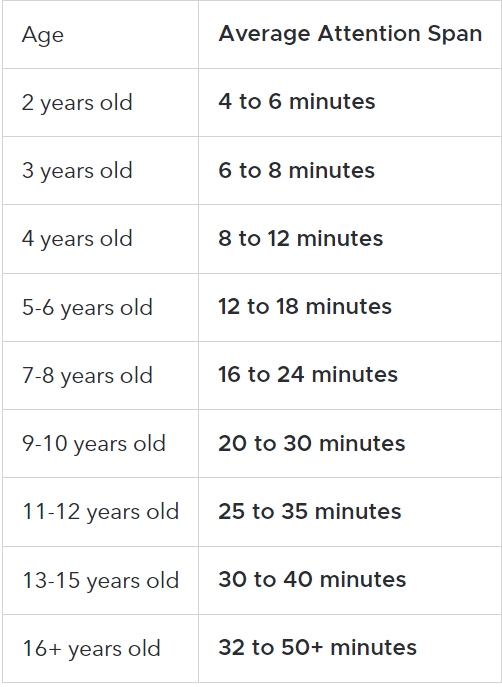Image resolution: width=502 pixels, height=687 pixels.
Task: Select the 32 to 50+ minutes value
Action: [x=318, y=648]
